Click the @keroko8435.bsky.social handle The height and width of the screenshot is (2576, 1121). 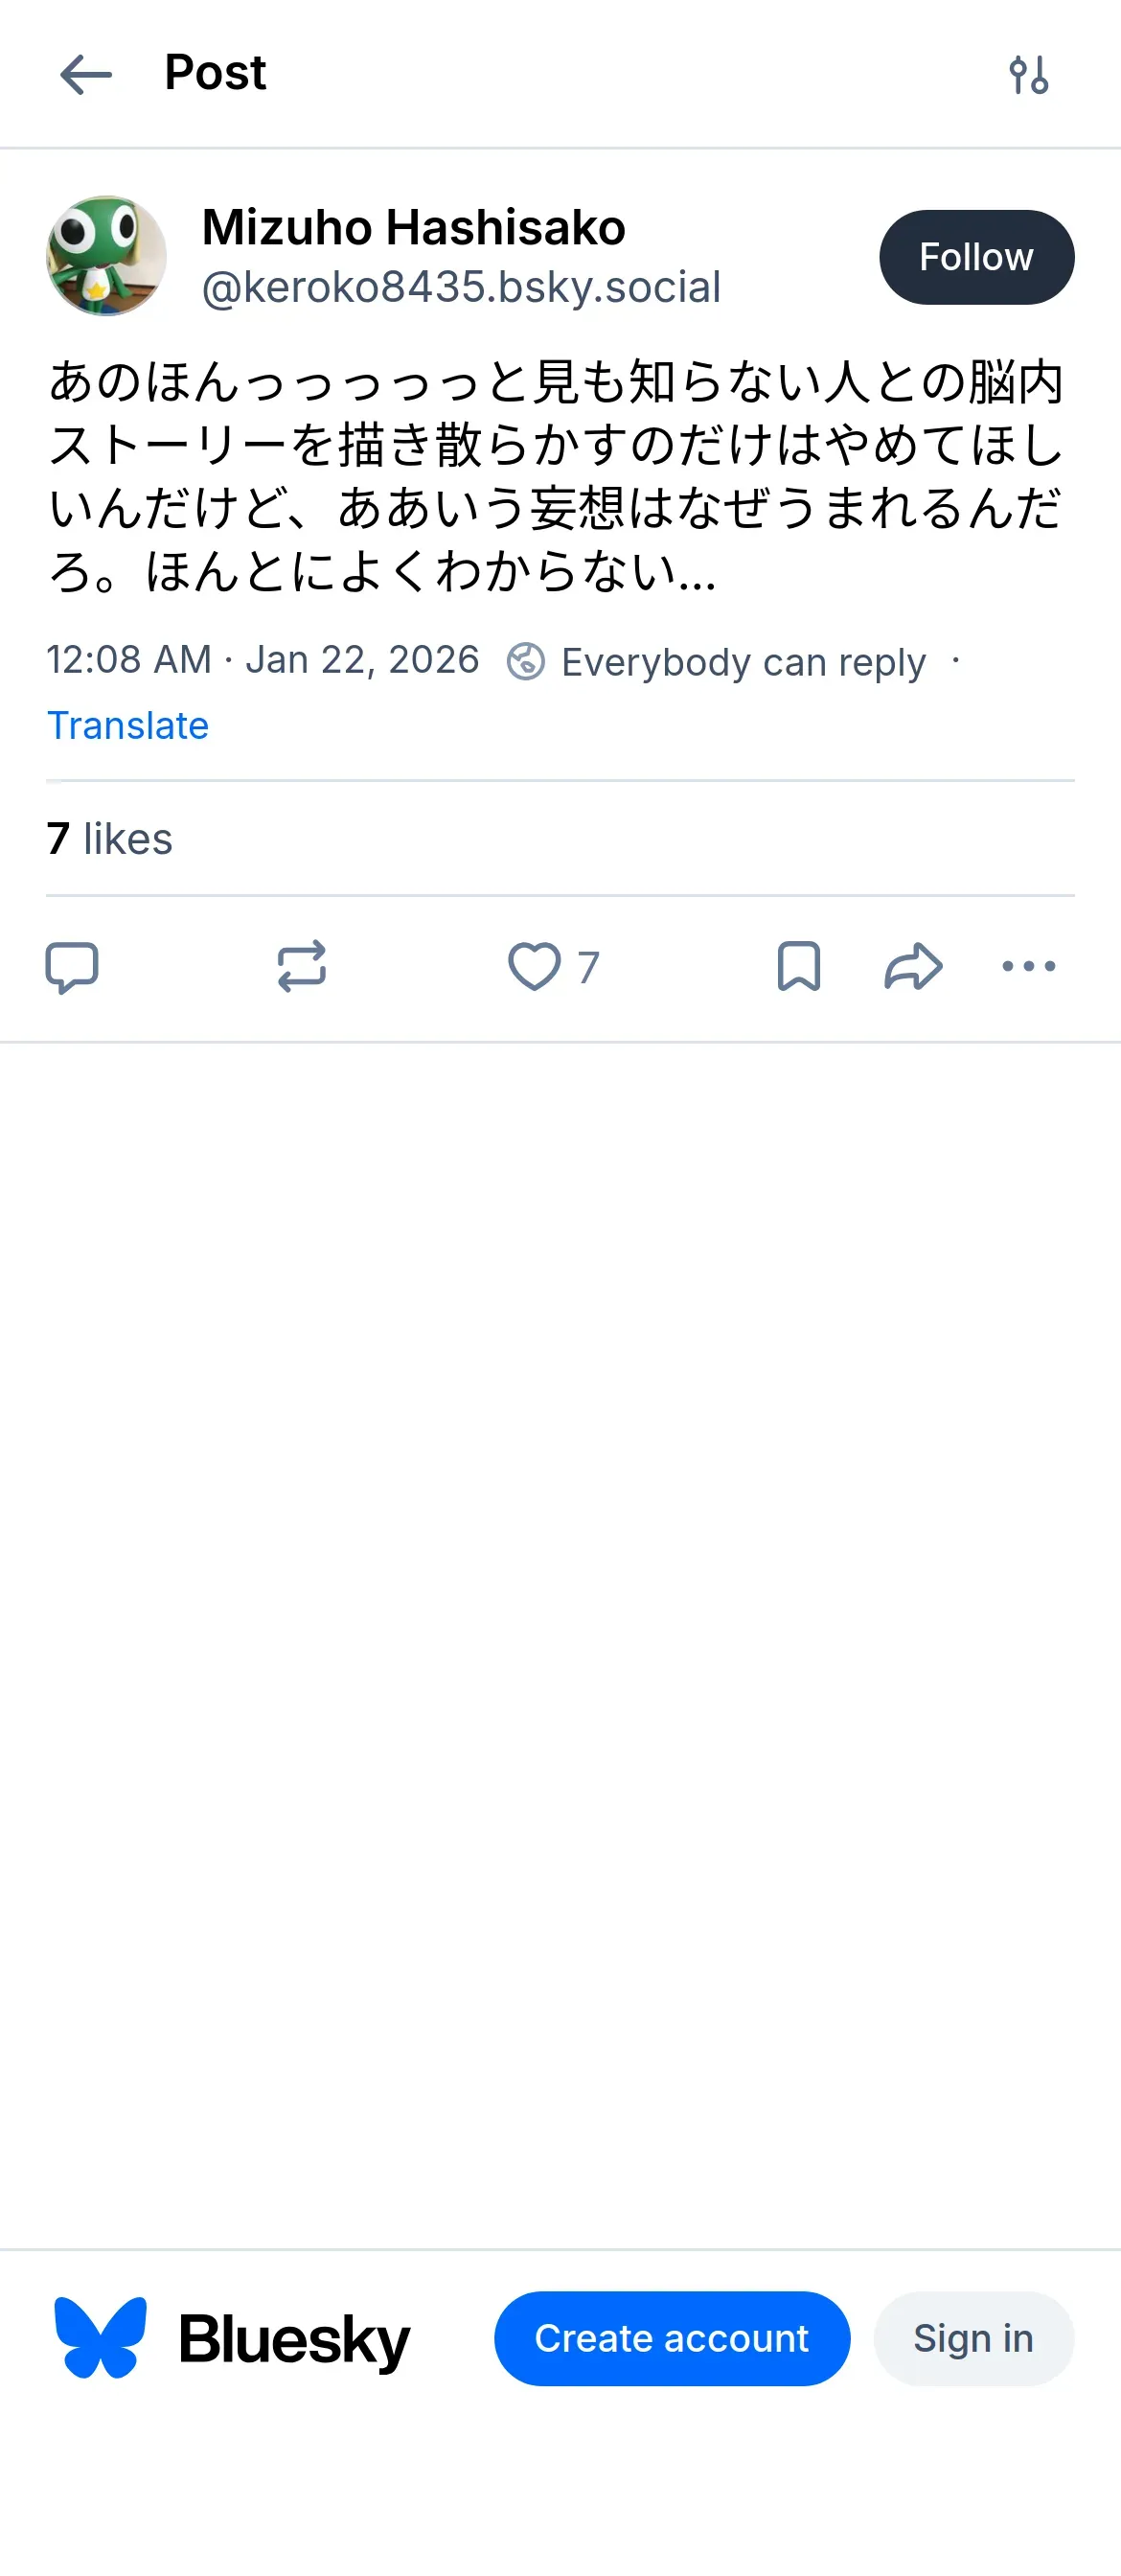pyautogui.click(x=461, y=288)
